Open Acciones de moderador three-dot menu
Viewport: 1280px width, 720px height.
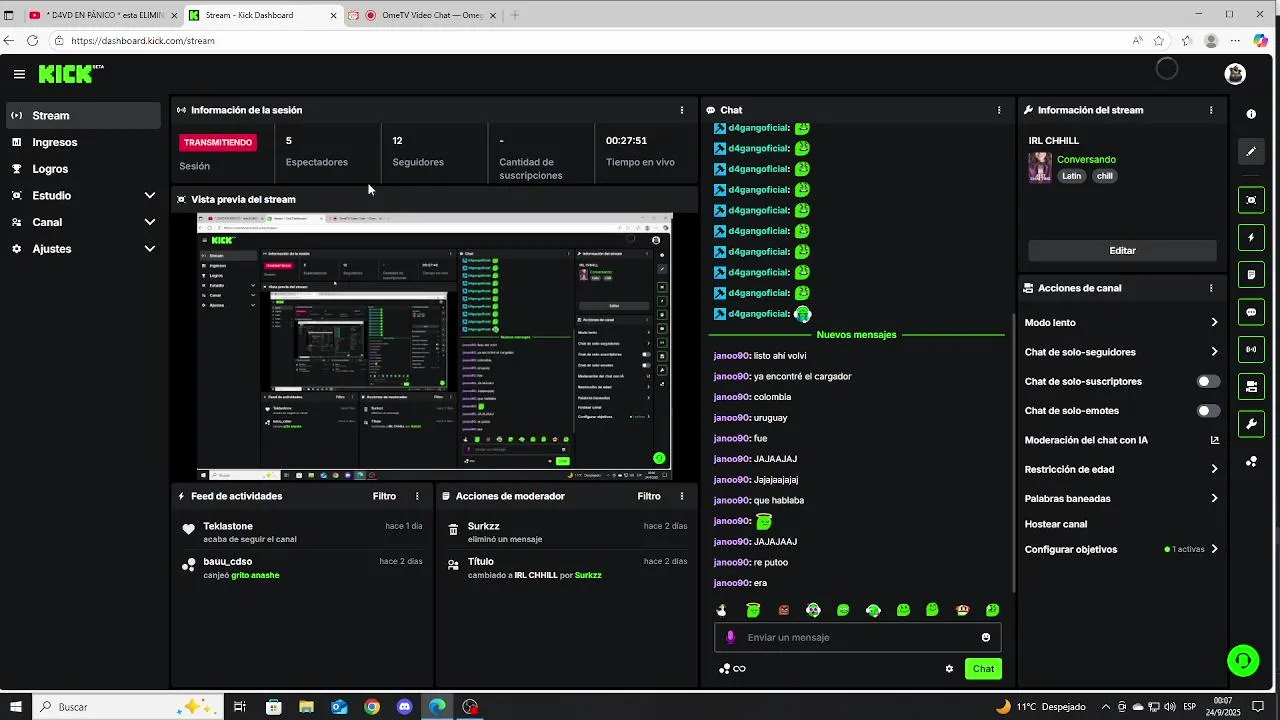pos(682,496)
